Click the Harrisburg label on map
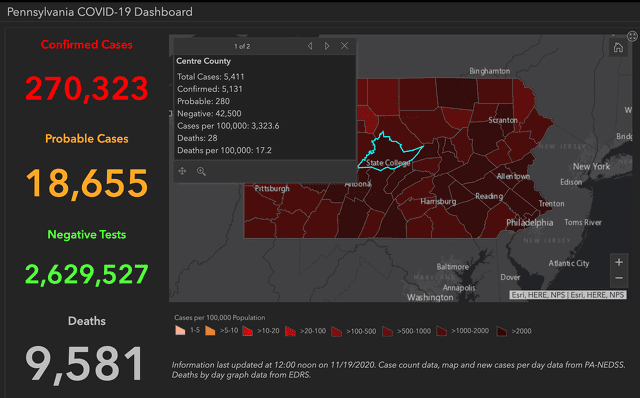 pos(438,201)
